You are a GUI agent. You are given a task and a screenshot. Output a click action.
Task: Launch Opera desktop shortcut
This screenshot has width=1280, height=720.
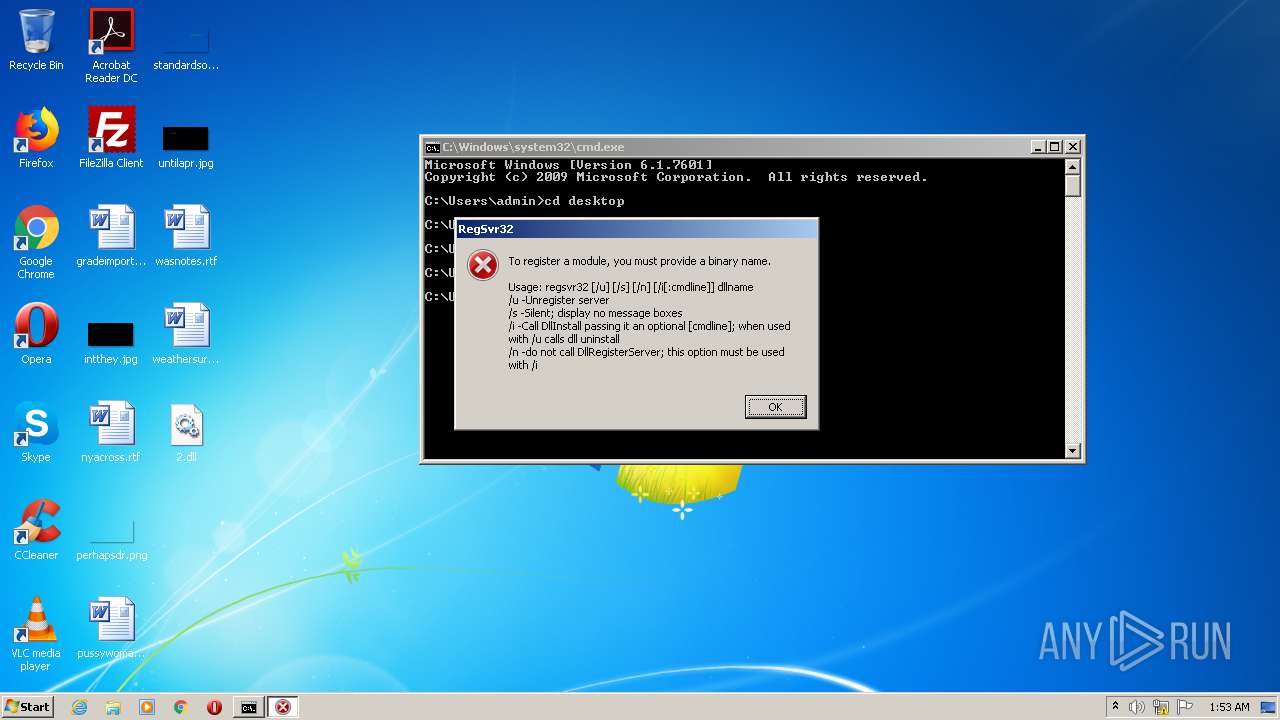pos(36,334)
